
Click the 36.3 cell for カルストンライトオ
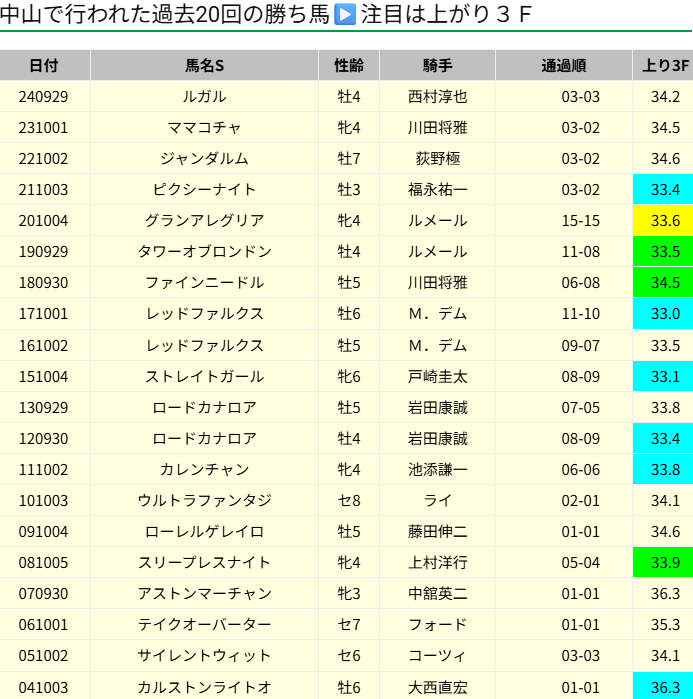coord(663,687)
